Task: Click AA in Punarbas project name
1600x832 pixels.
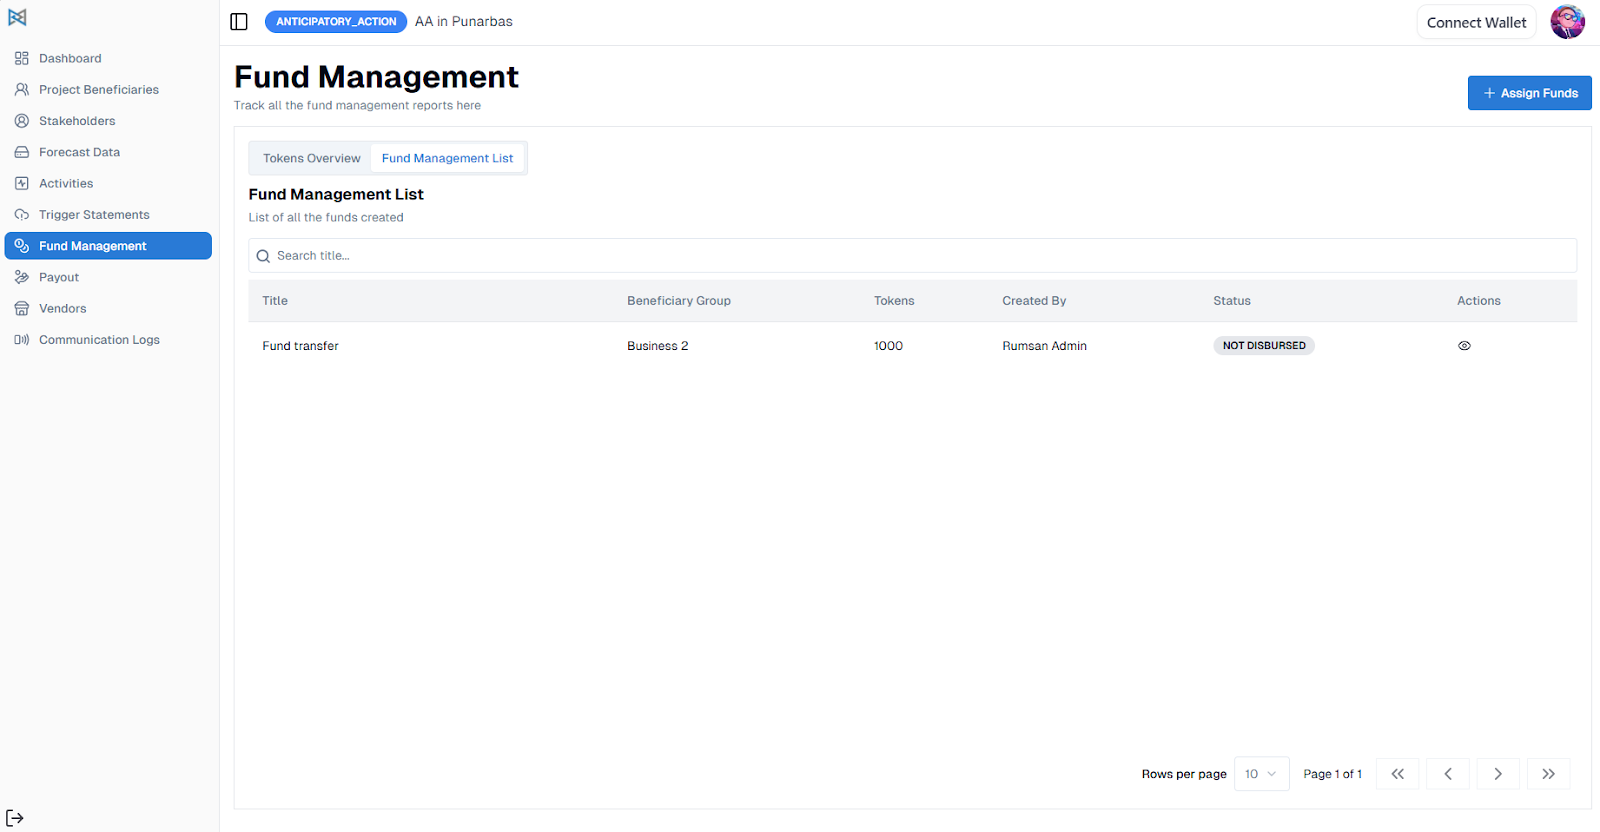Action: pyautogui.click(x=464, y=22)
